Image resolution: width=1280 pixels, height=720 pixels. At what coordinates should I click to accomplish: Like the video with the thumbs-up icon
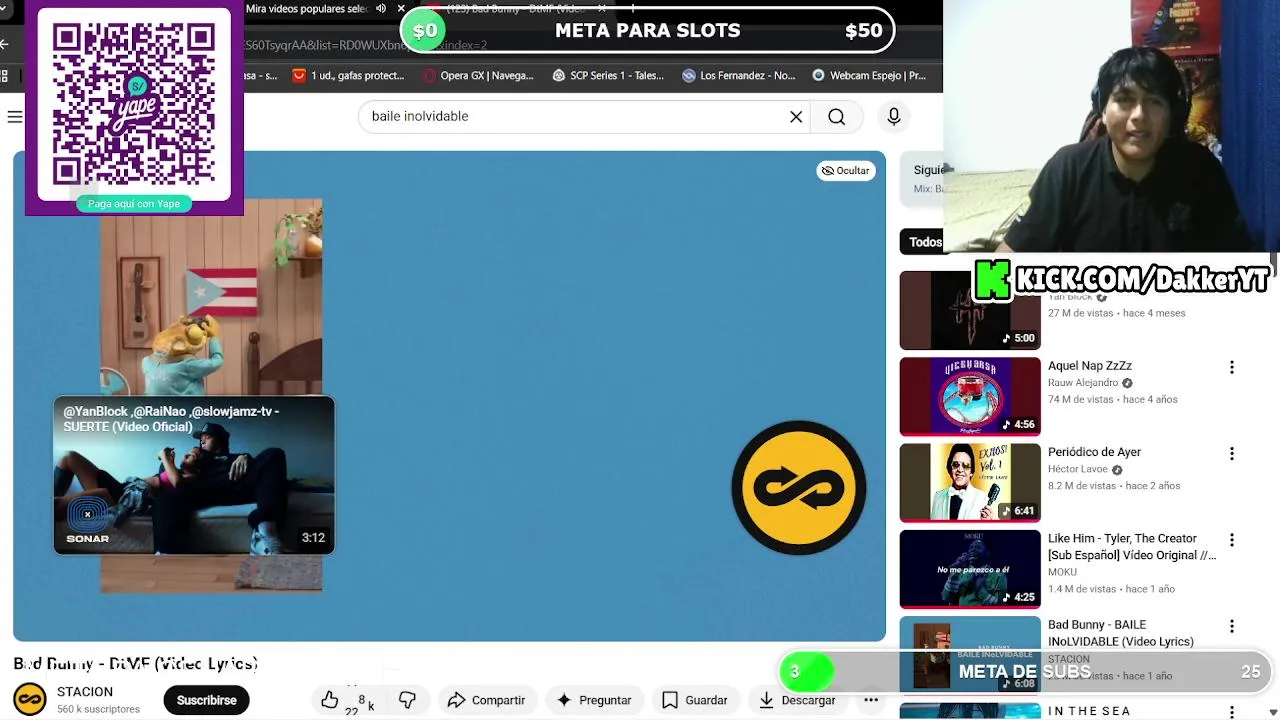(x=330, y=700)
